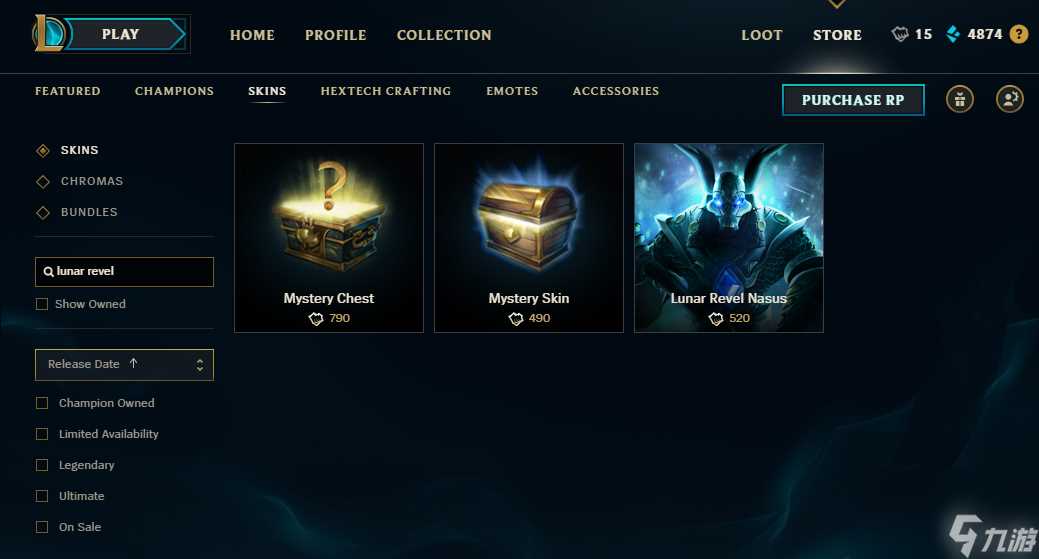Select the Chromas diamond icon in sidebar
Image resolution: width=1039 pixels, height=559 pixels.
coord(43,181)
